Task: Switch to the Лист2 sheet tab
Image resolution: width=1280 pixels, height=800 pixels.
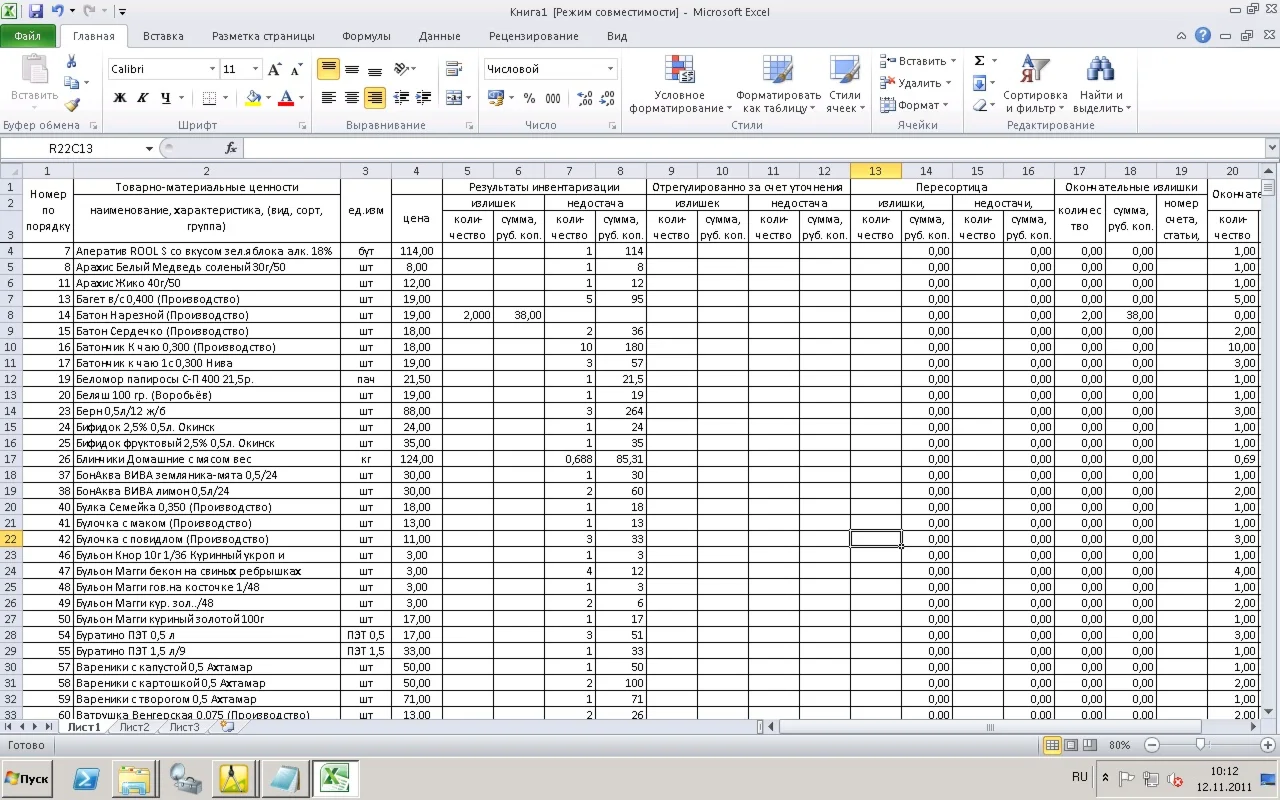Action: tap(135, 727)
